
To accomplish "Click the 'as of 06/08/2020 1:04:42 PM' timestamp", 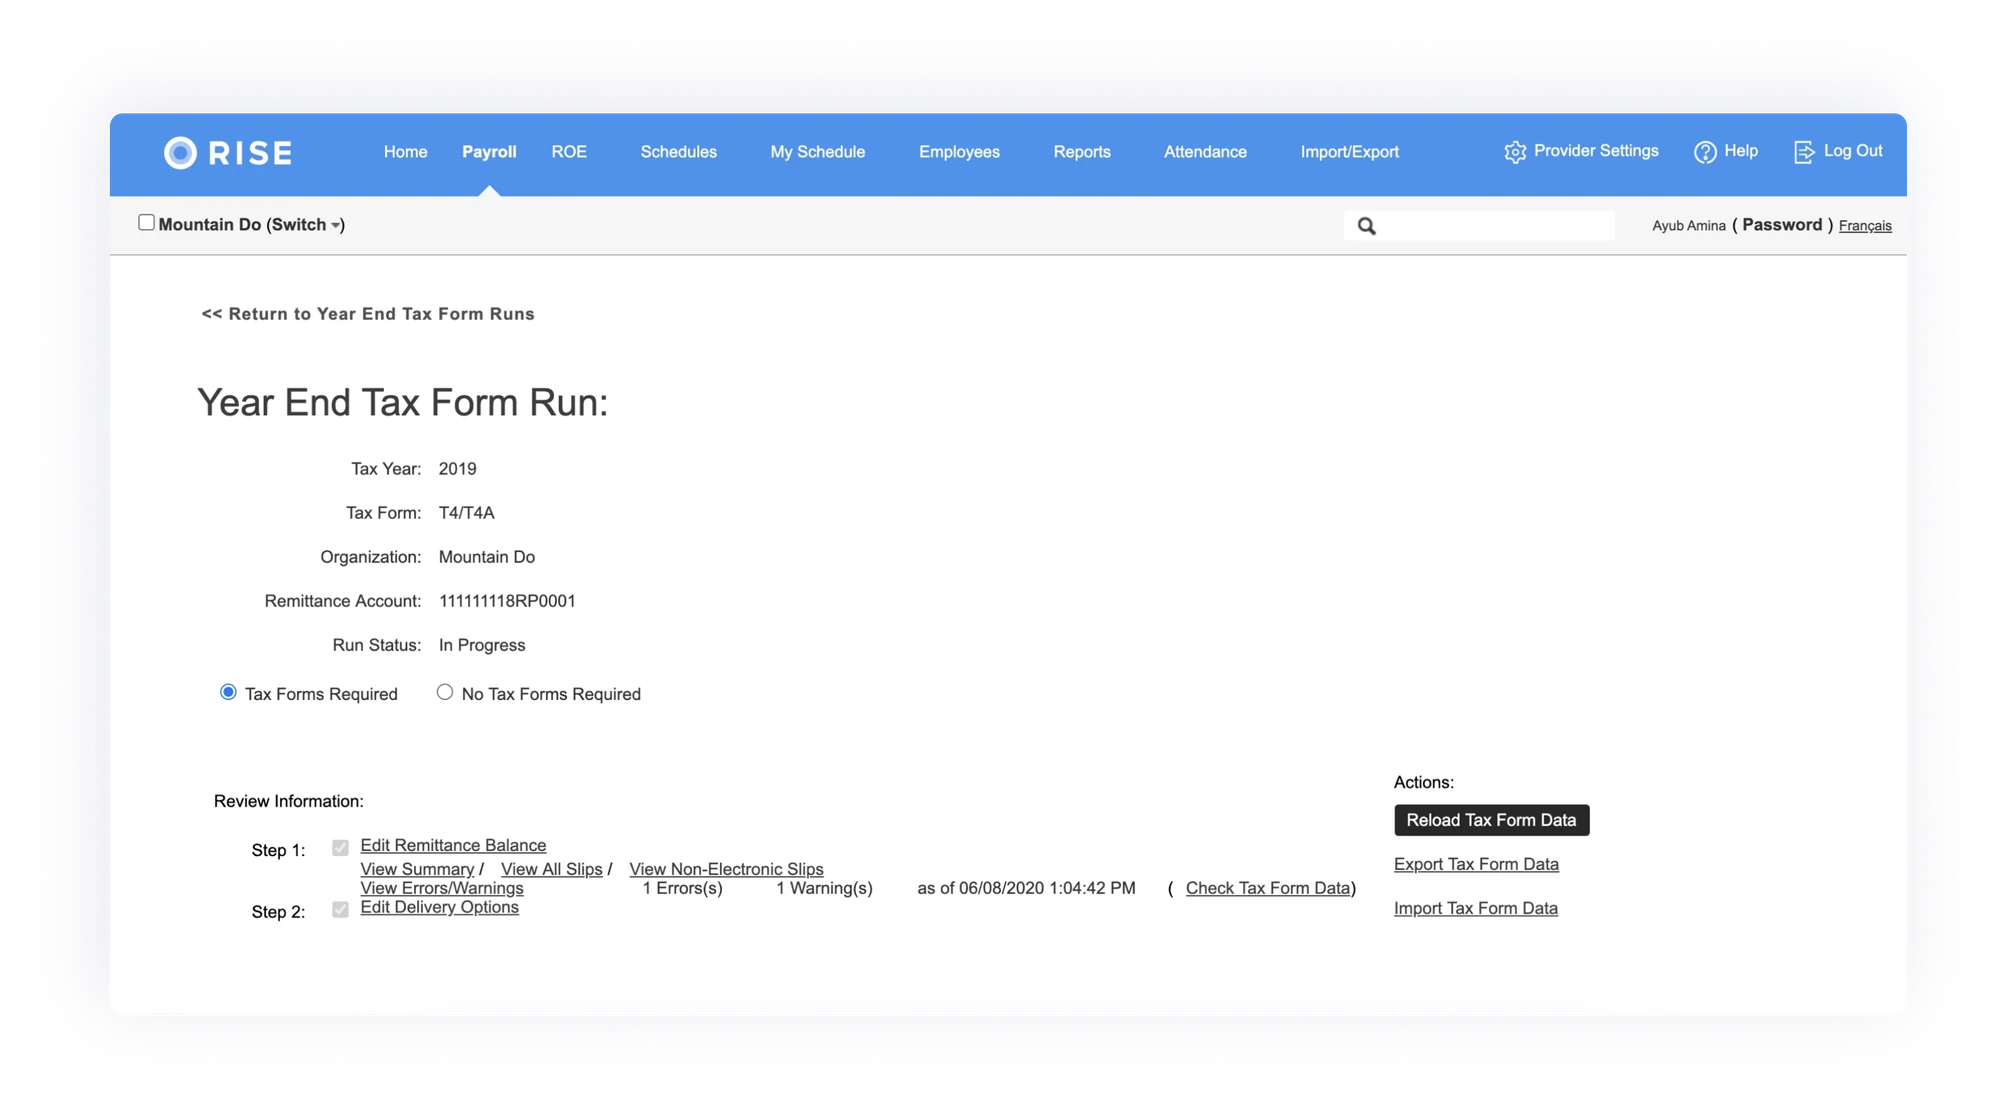I will [x=1026, y=888].
